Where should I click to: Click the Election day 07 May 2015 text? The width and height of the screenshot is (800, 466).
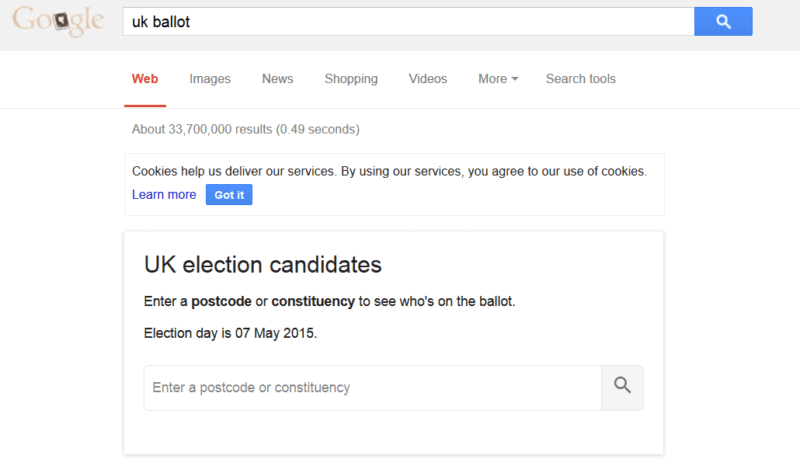(231, 333)
